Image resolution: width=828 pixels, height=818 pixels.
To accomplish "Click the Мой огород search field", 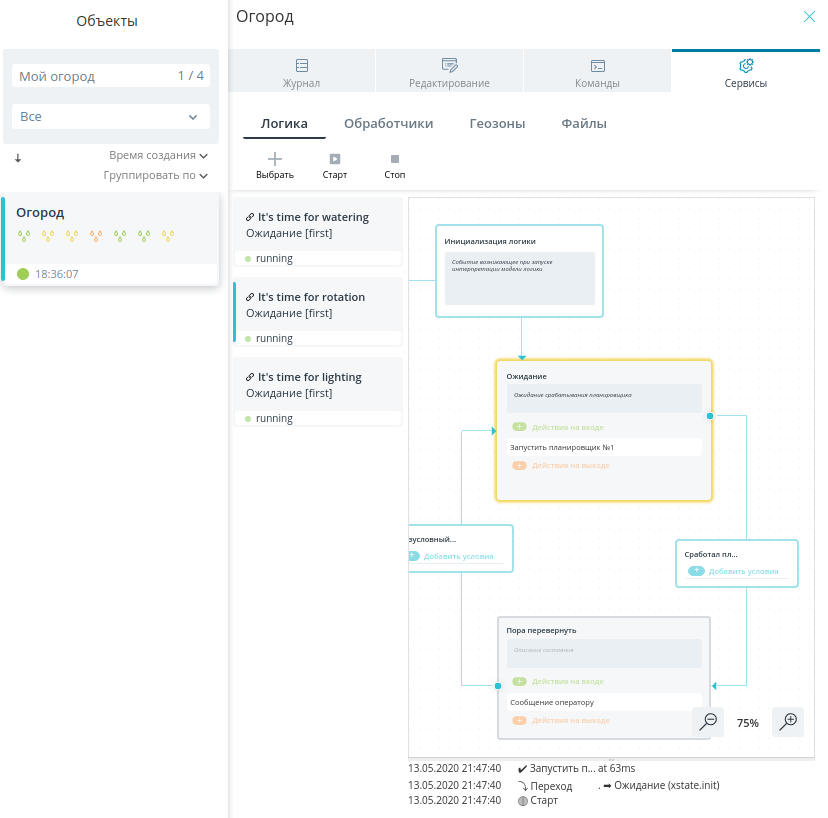I will pos(111,76).
